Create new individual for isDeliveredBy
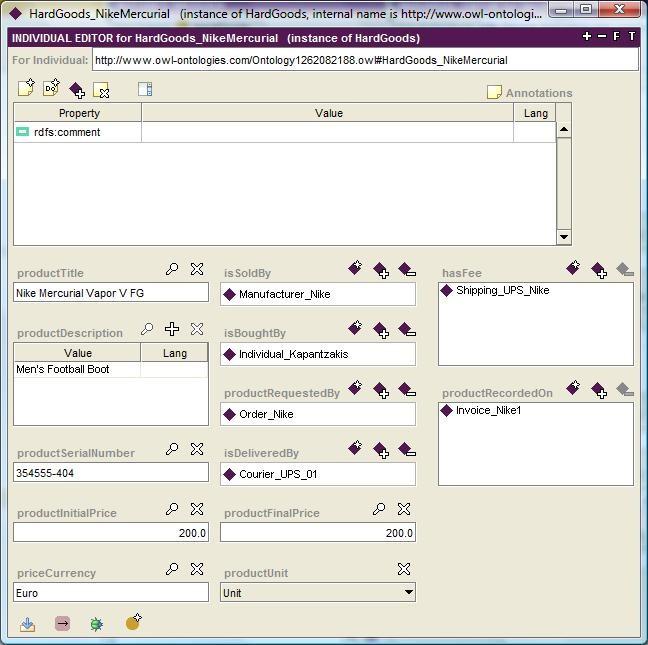The height and width of the screenshot is (645, 648). [x=355, y=447]
